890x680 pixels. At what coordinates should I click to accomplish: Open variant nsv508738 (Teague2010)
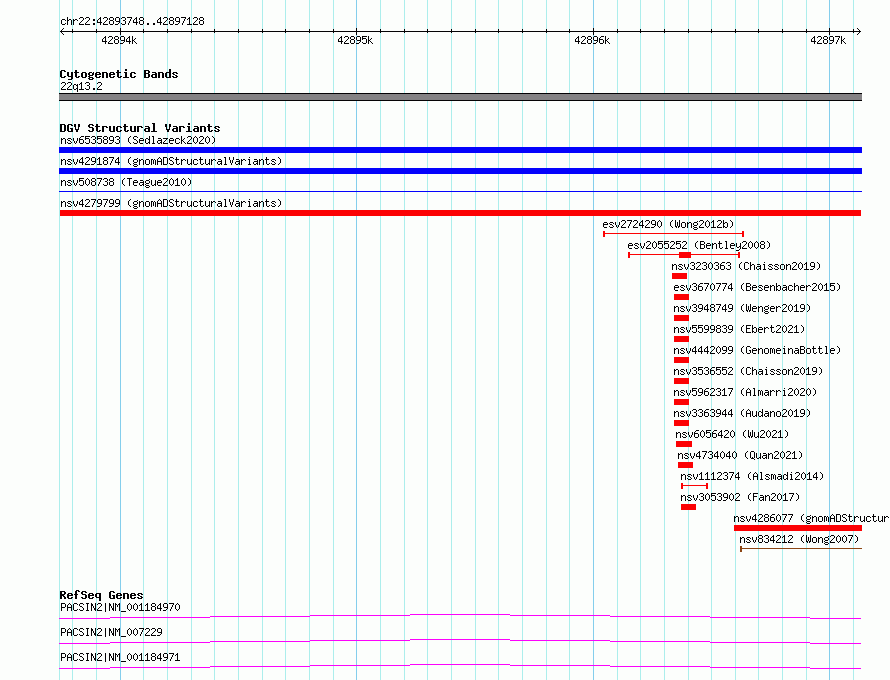(x=126, y=182)
